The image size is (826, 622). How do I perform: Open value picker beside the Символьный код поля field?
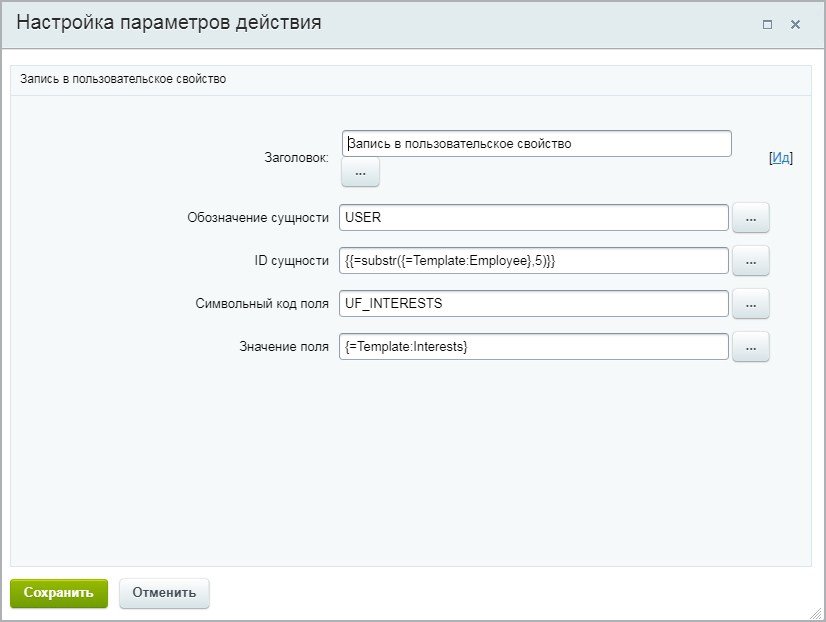coord(751,304)
